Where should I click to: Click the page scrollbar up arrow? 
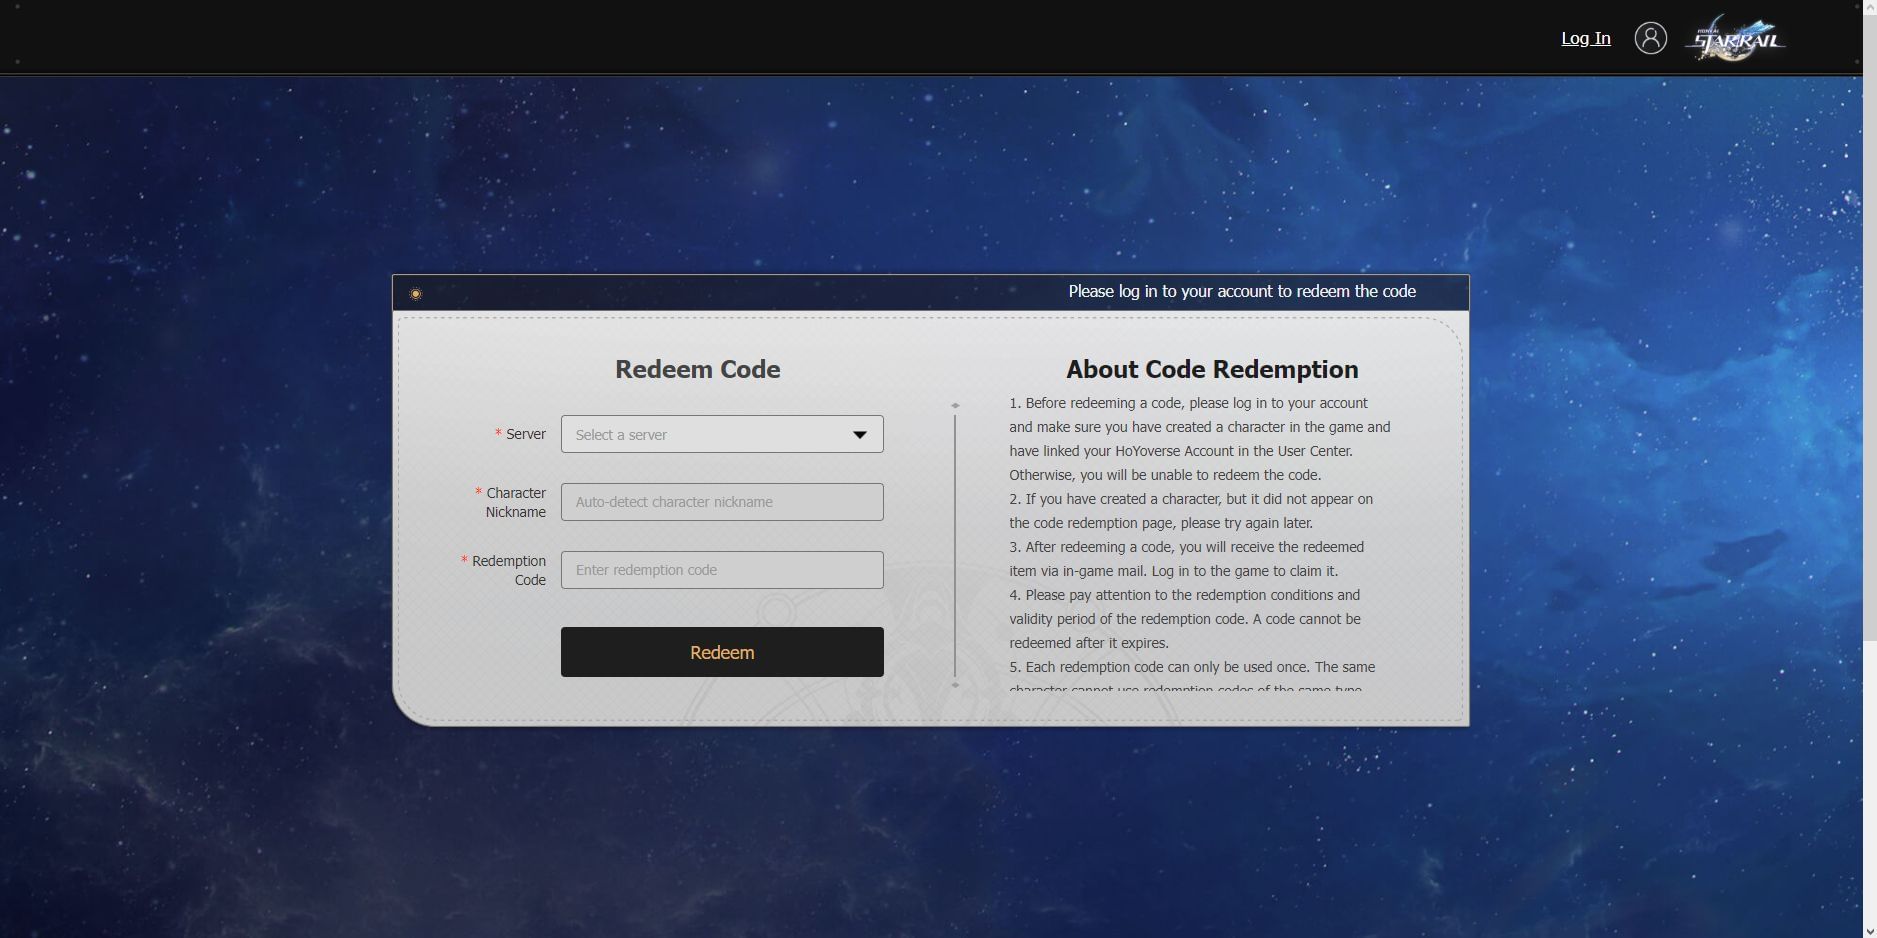1869,7
